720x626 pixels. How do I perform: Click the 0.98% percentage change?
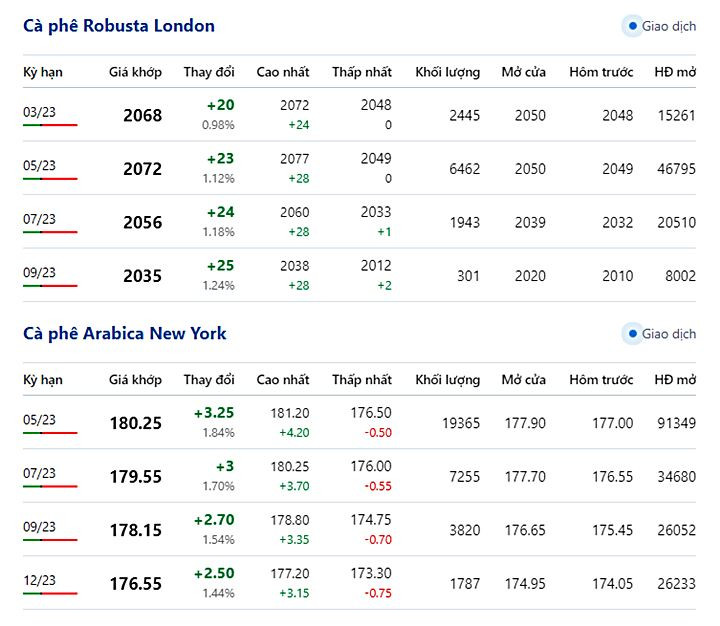(218, 125)
